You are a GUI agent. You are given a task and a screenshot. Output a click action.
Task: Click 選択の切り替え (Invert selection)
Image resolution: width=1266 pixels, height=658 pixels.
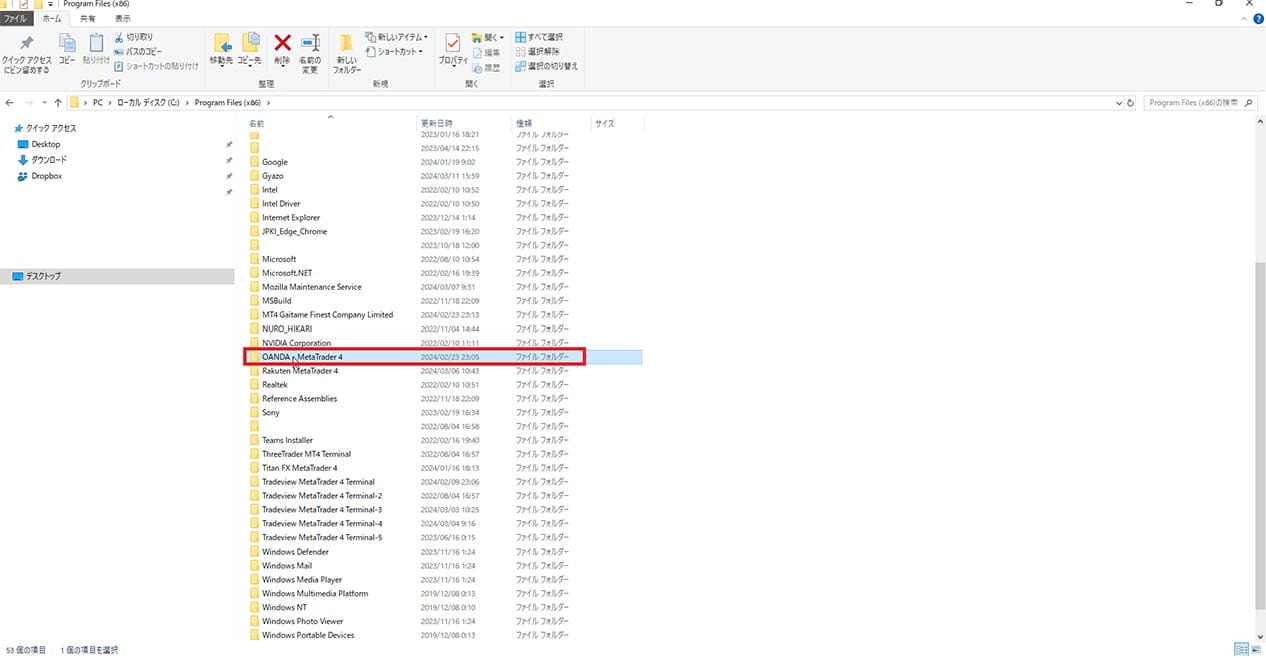point(546,66)
